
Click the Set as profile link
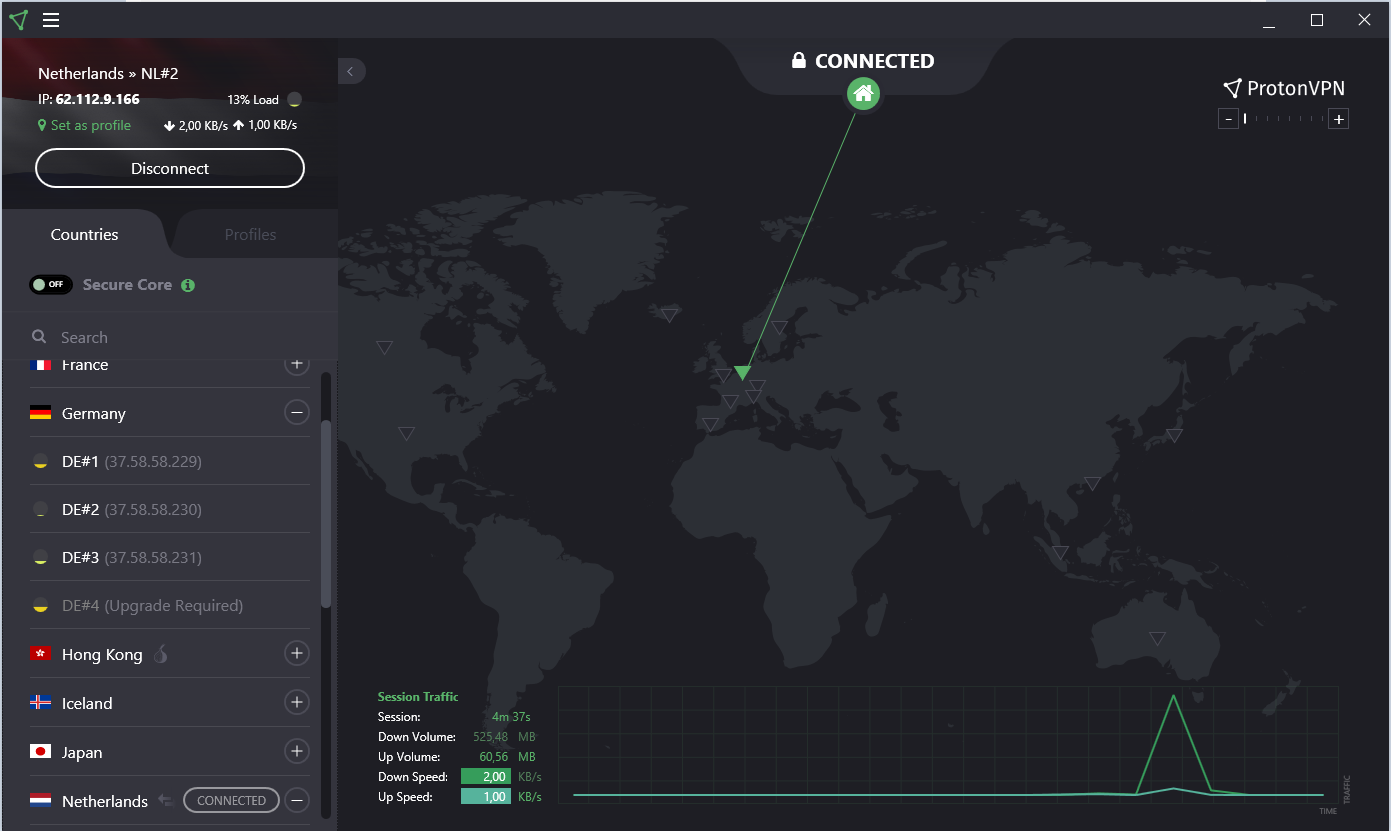point(85,125)
